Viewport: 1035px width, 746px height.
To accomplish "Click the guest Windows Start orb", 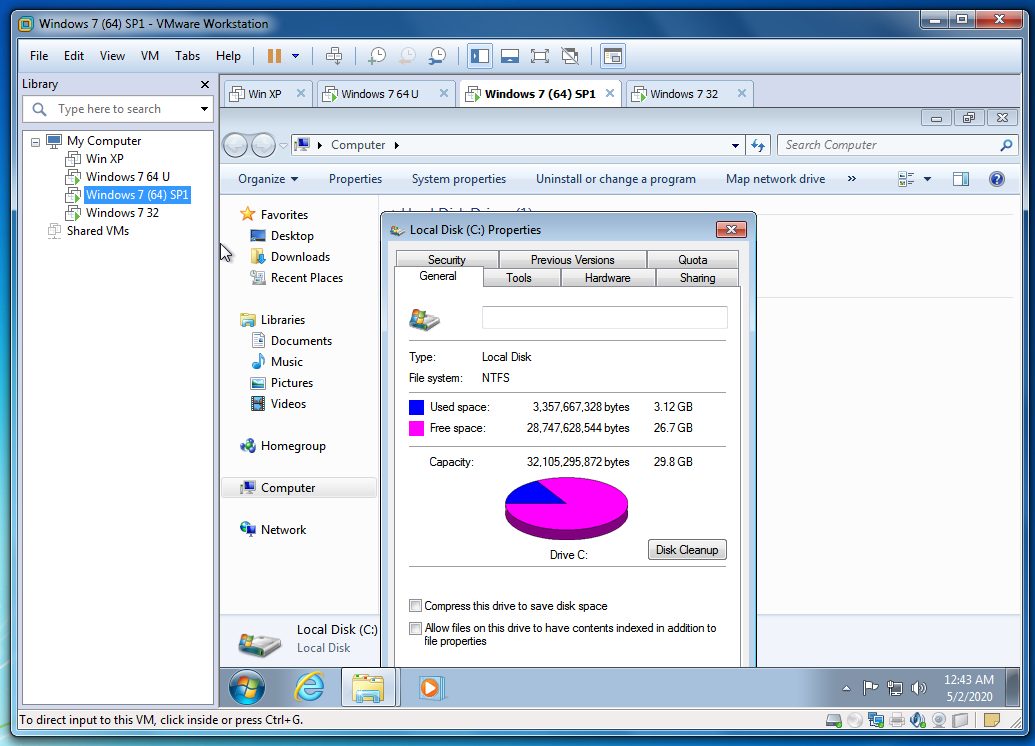I will click(247, 688).
